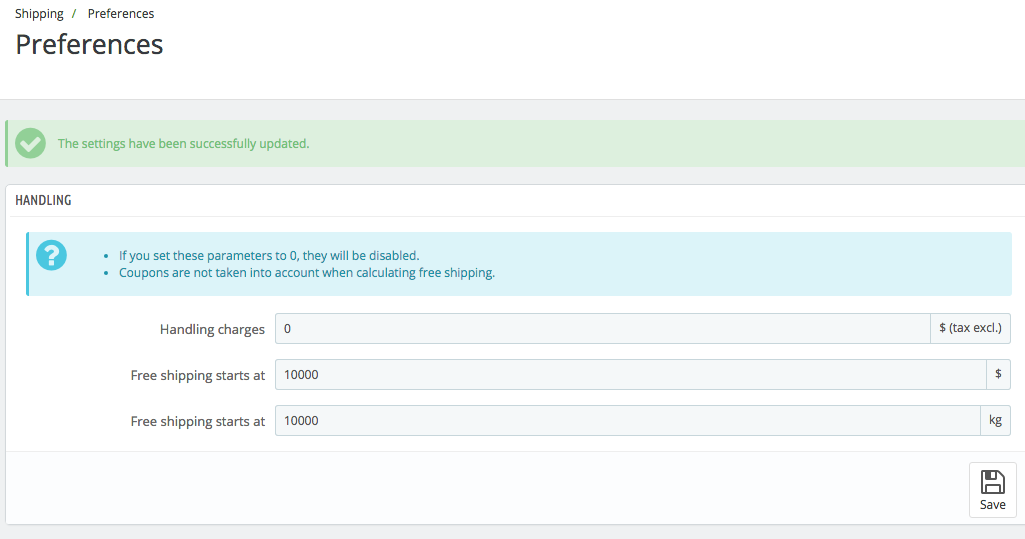The width and height of the screenshot is (1025, 539).
Task: Focus the free shipping weight field in kg
Action: click(x=628, y=420)
